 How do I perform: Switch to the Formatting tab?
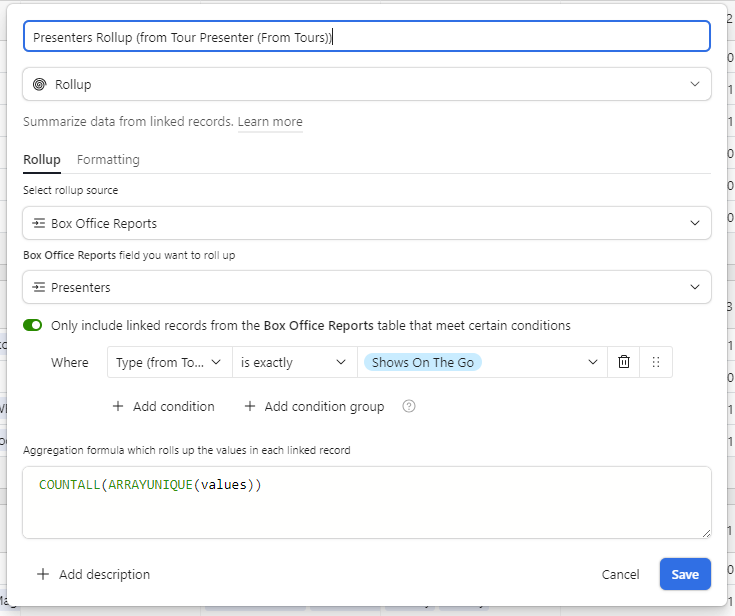click(108, 160)
